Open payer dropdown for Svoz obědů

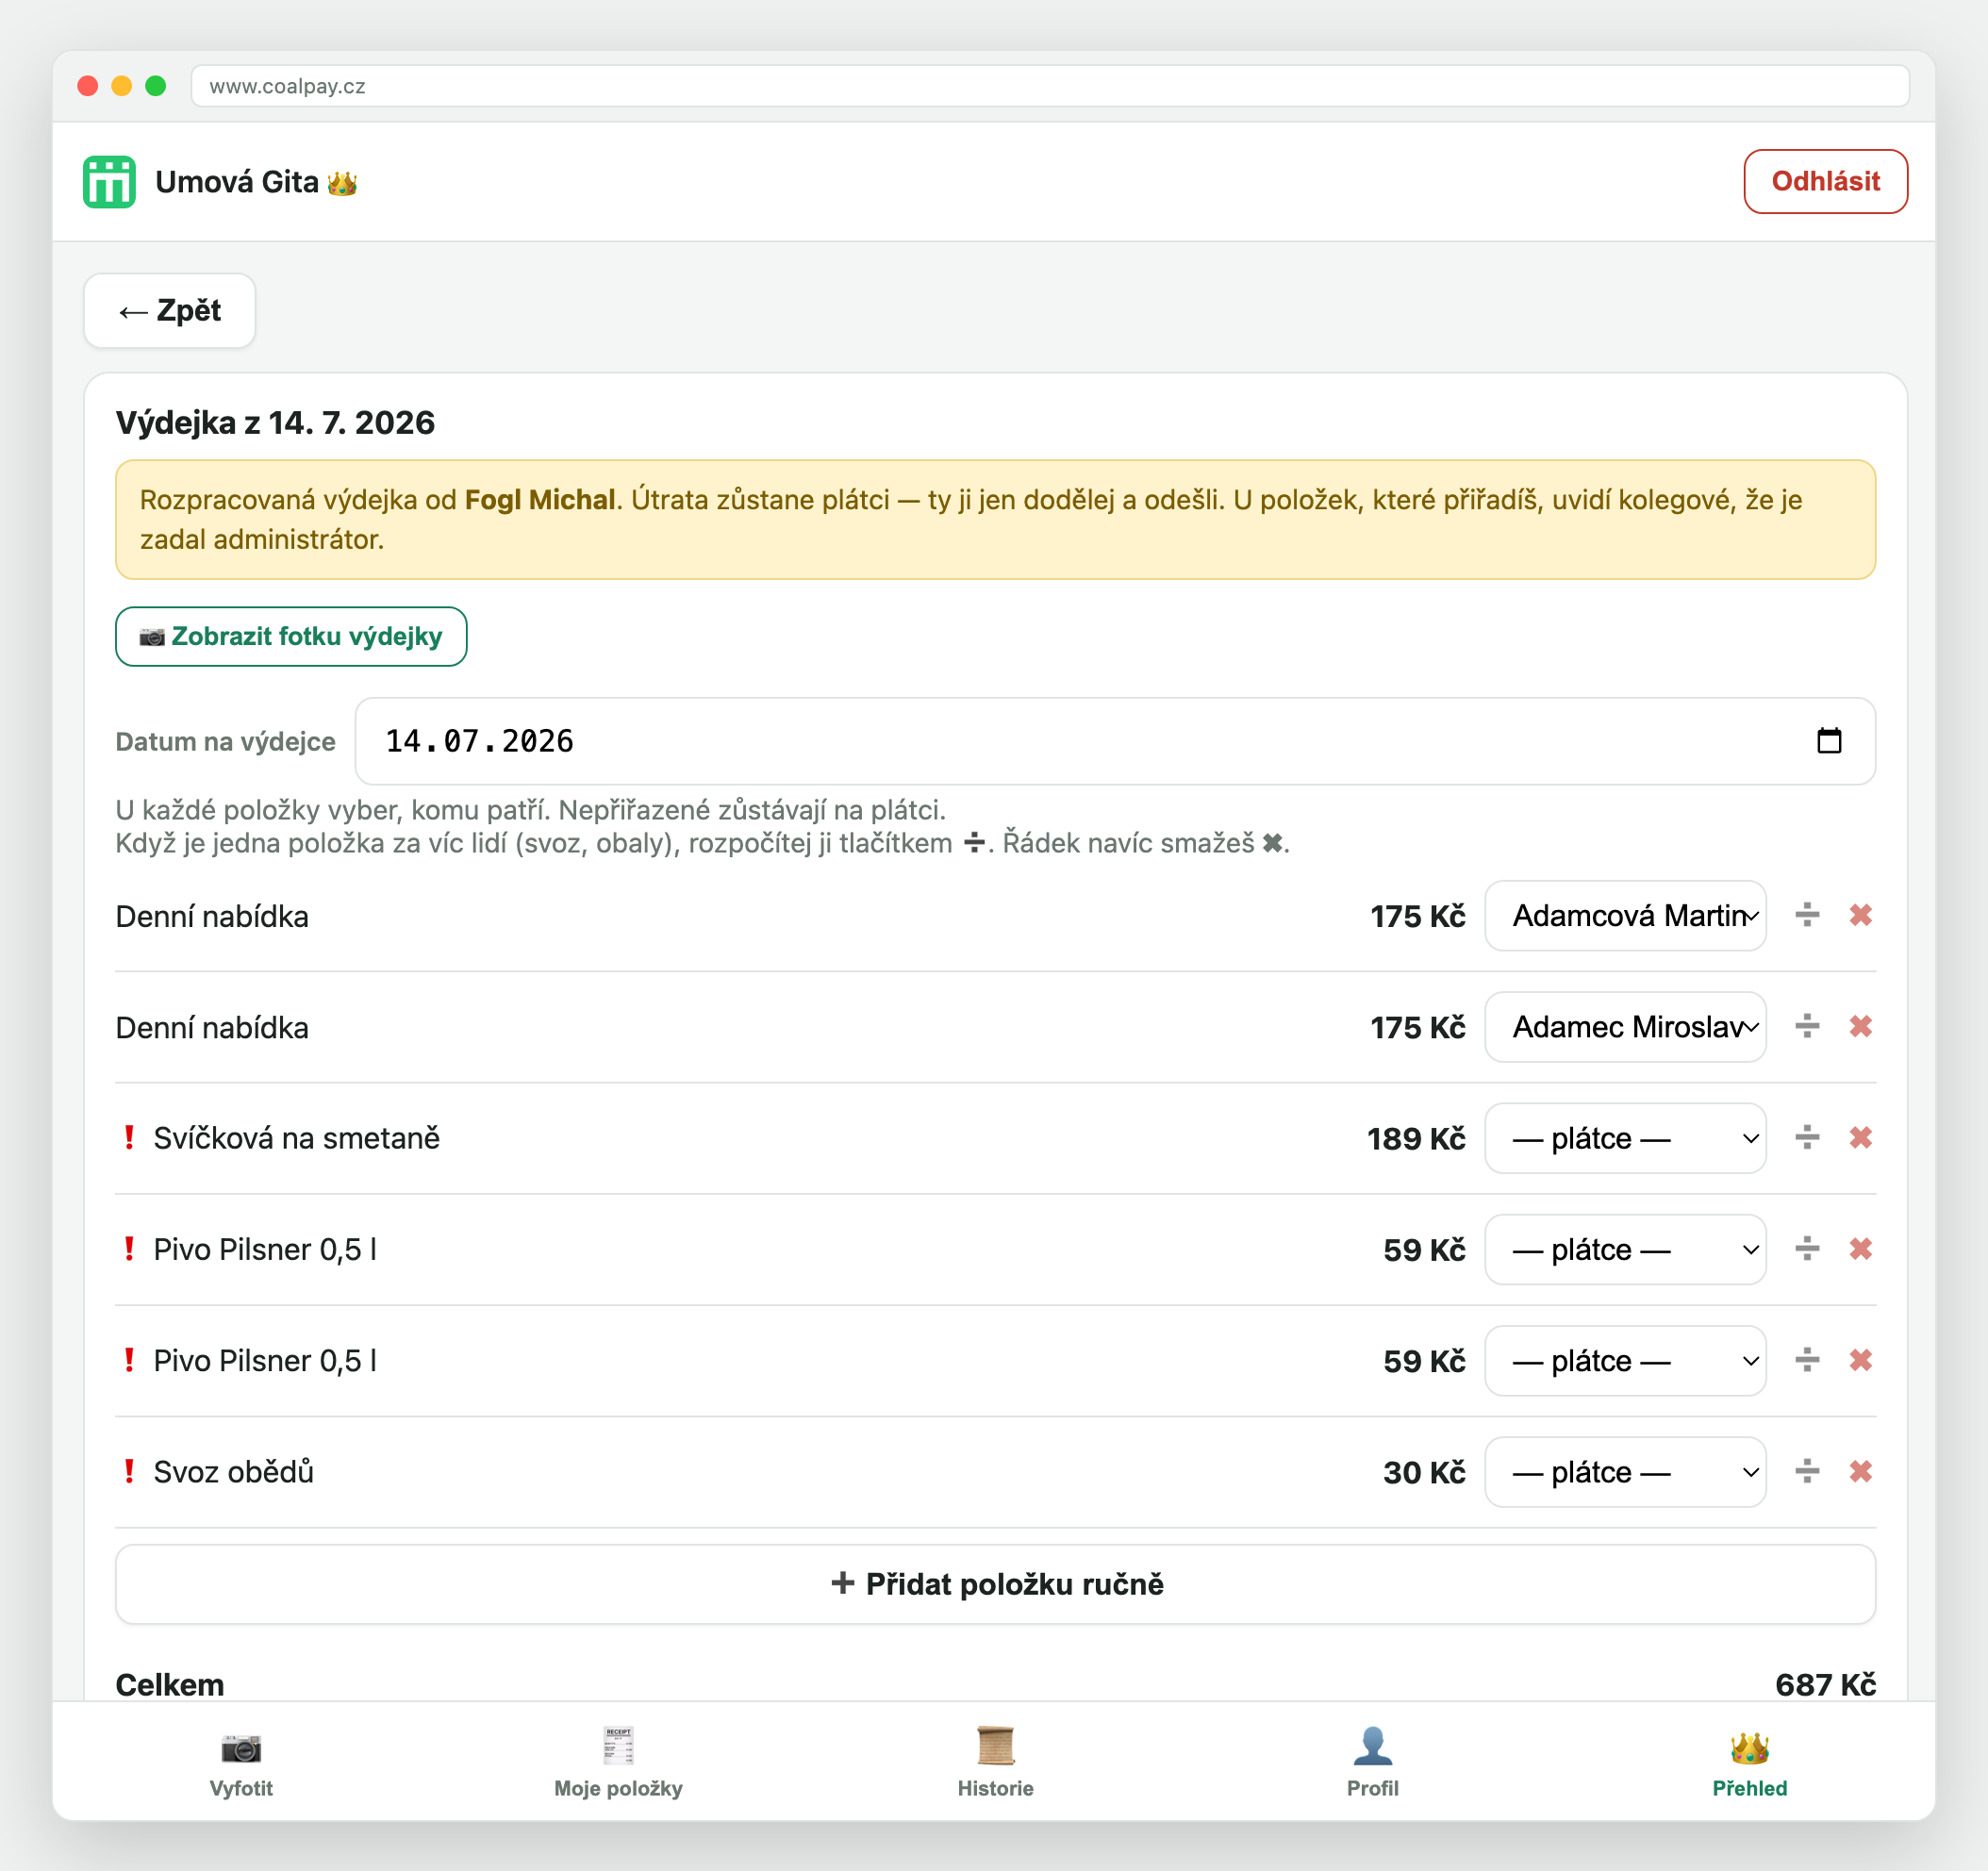pyautogui.click(x=1625, y=1472)
